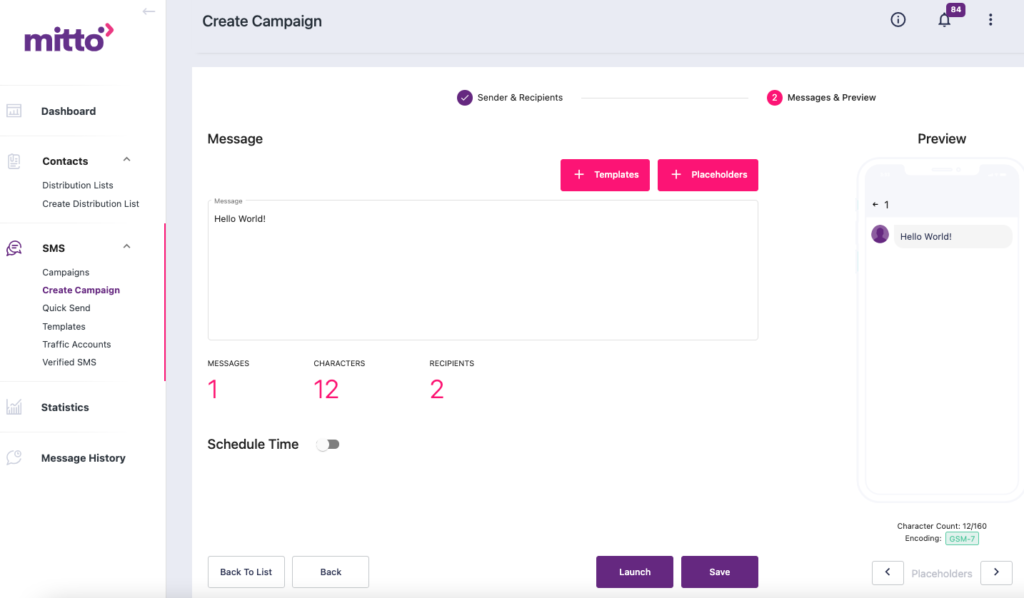This screenshot has height=598, width=1024.
Task: Select the SMS sidebar icon
Action: click(x=14, y=246)
